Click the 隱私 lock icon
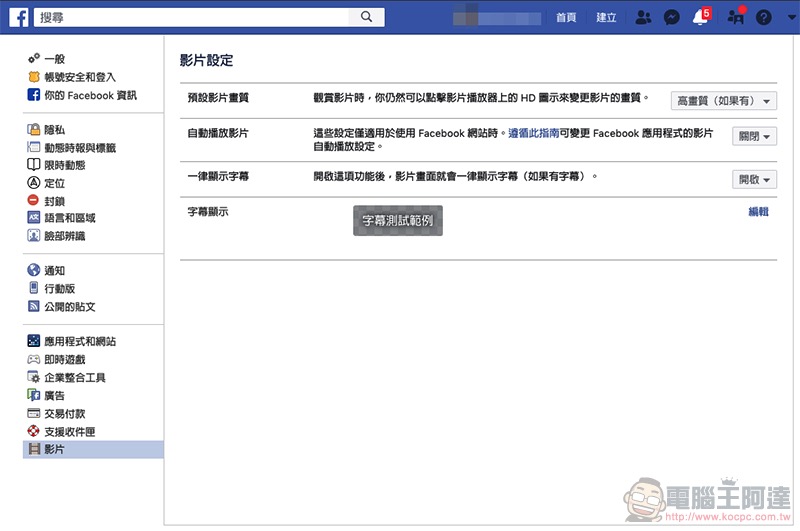800x531 pixels. click(x=34, y=129)
